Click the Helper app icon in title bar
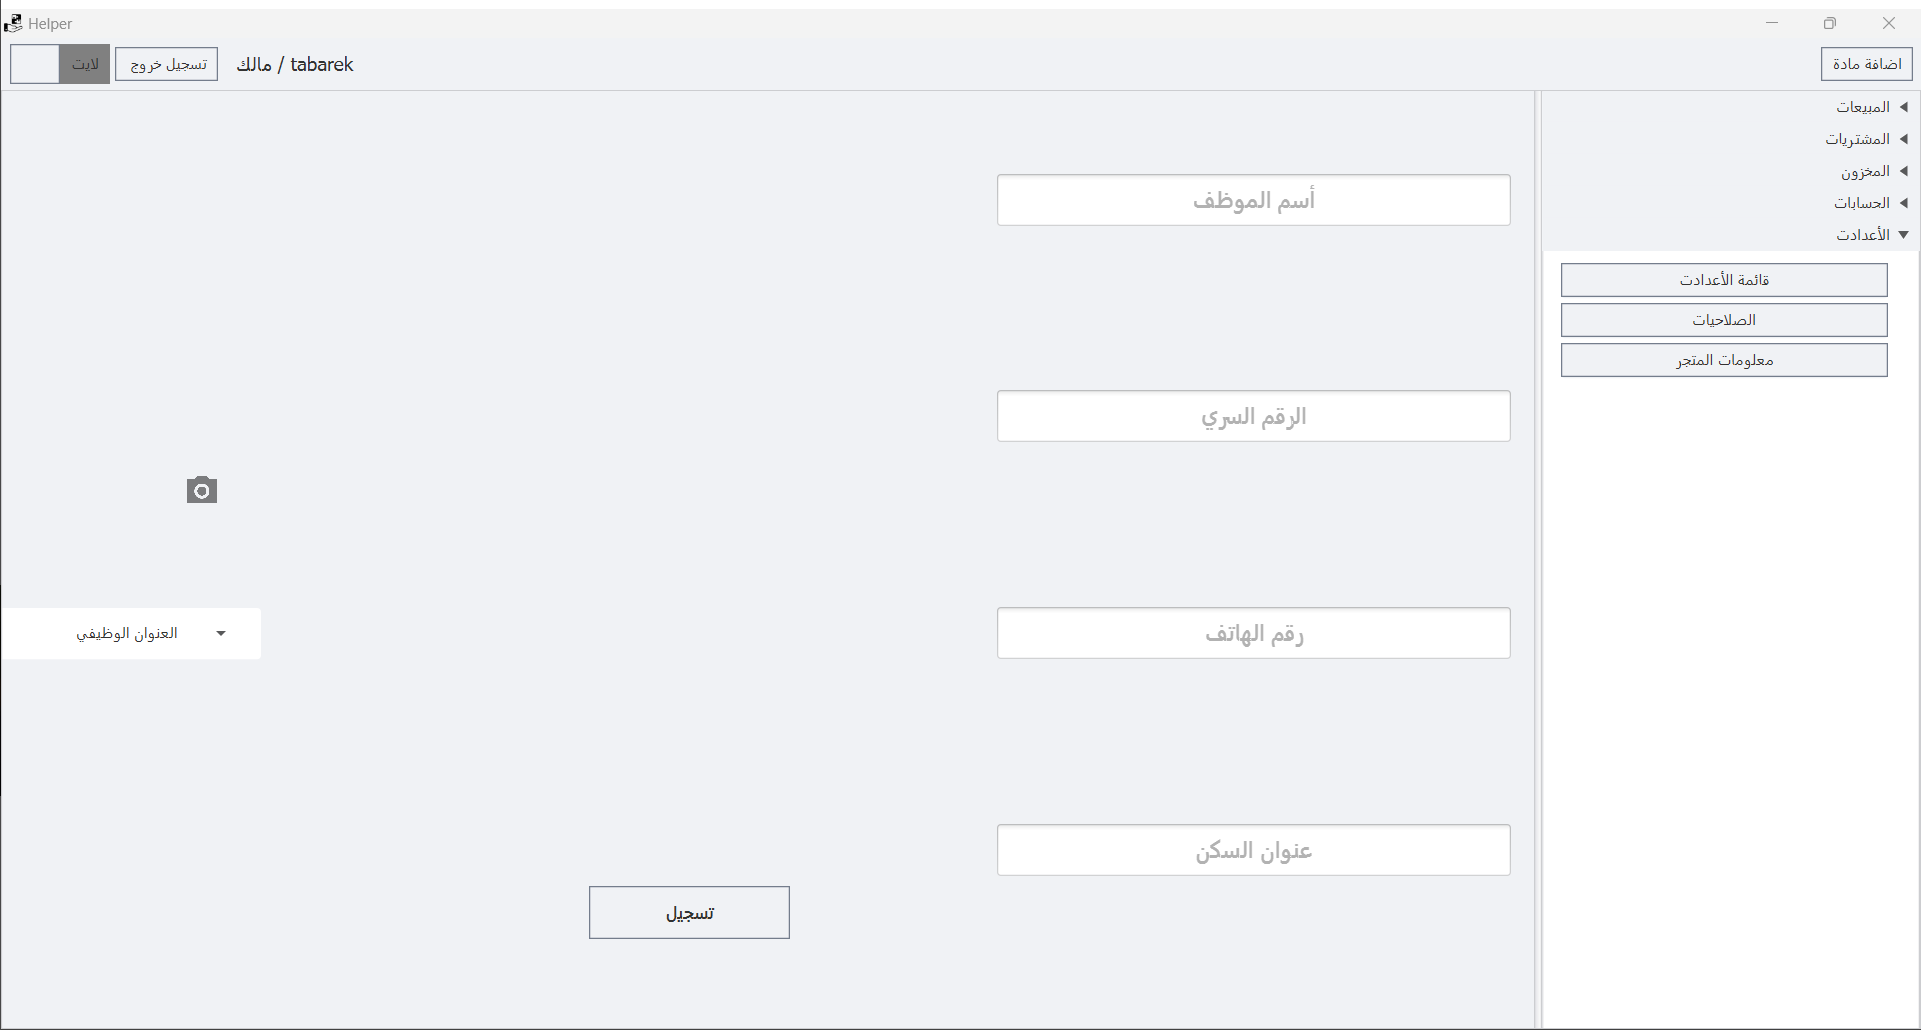 tap(13, 23)
